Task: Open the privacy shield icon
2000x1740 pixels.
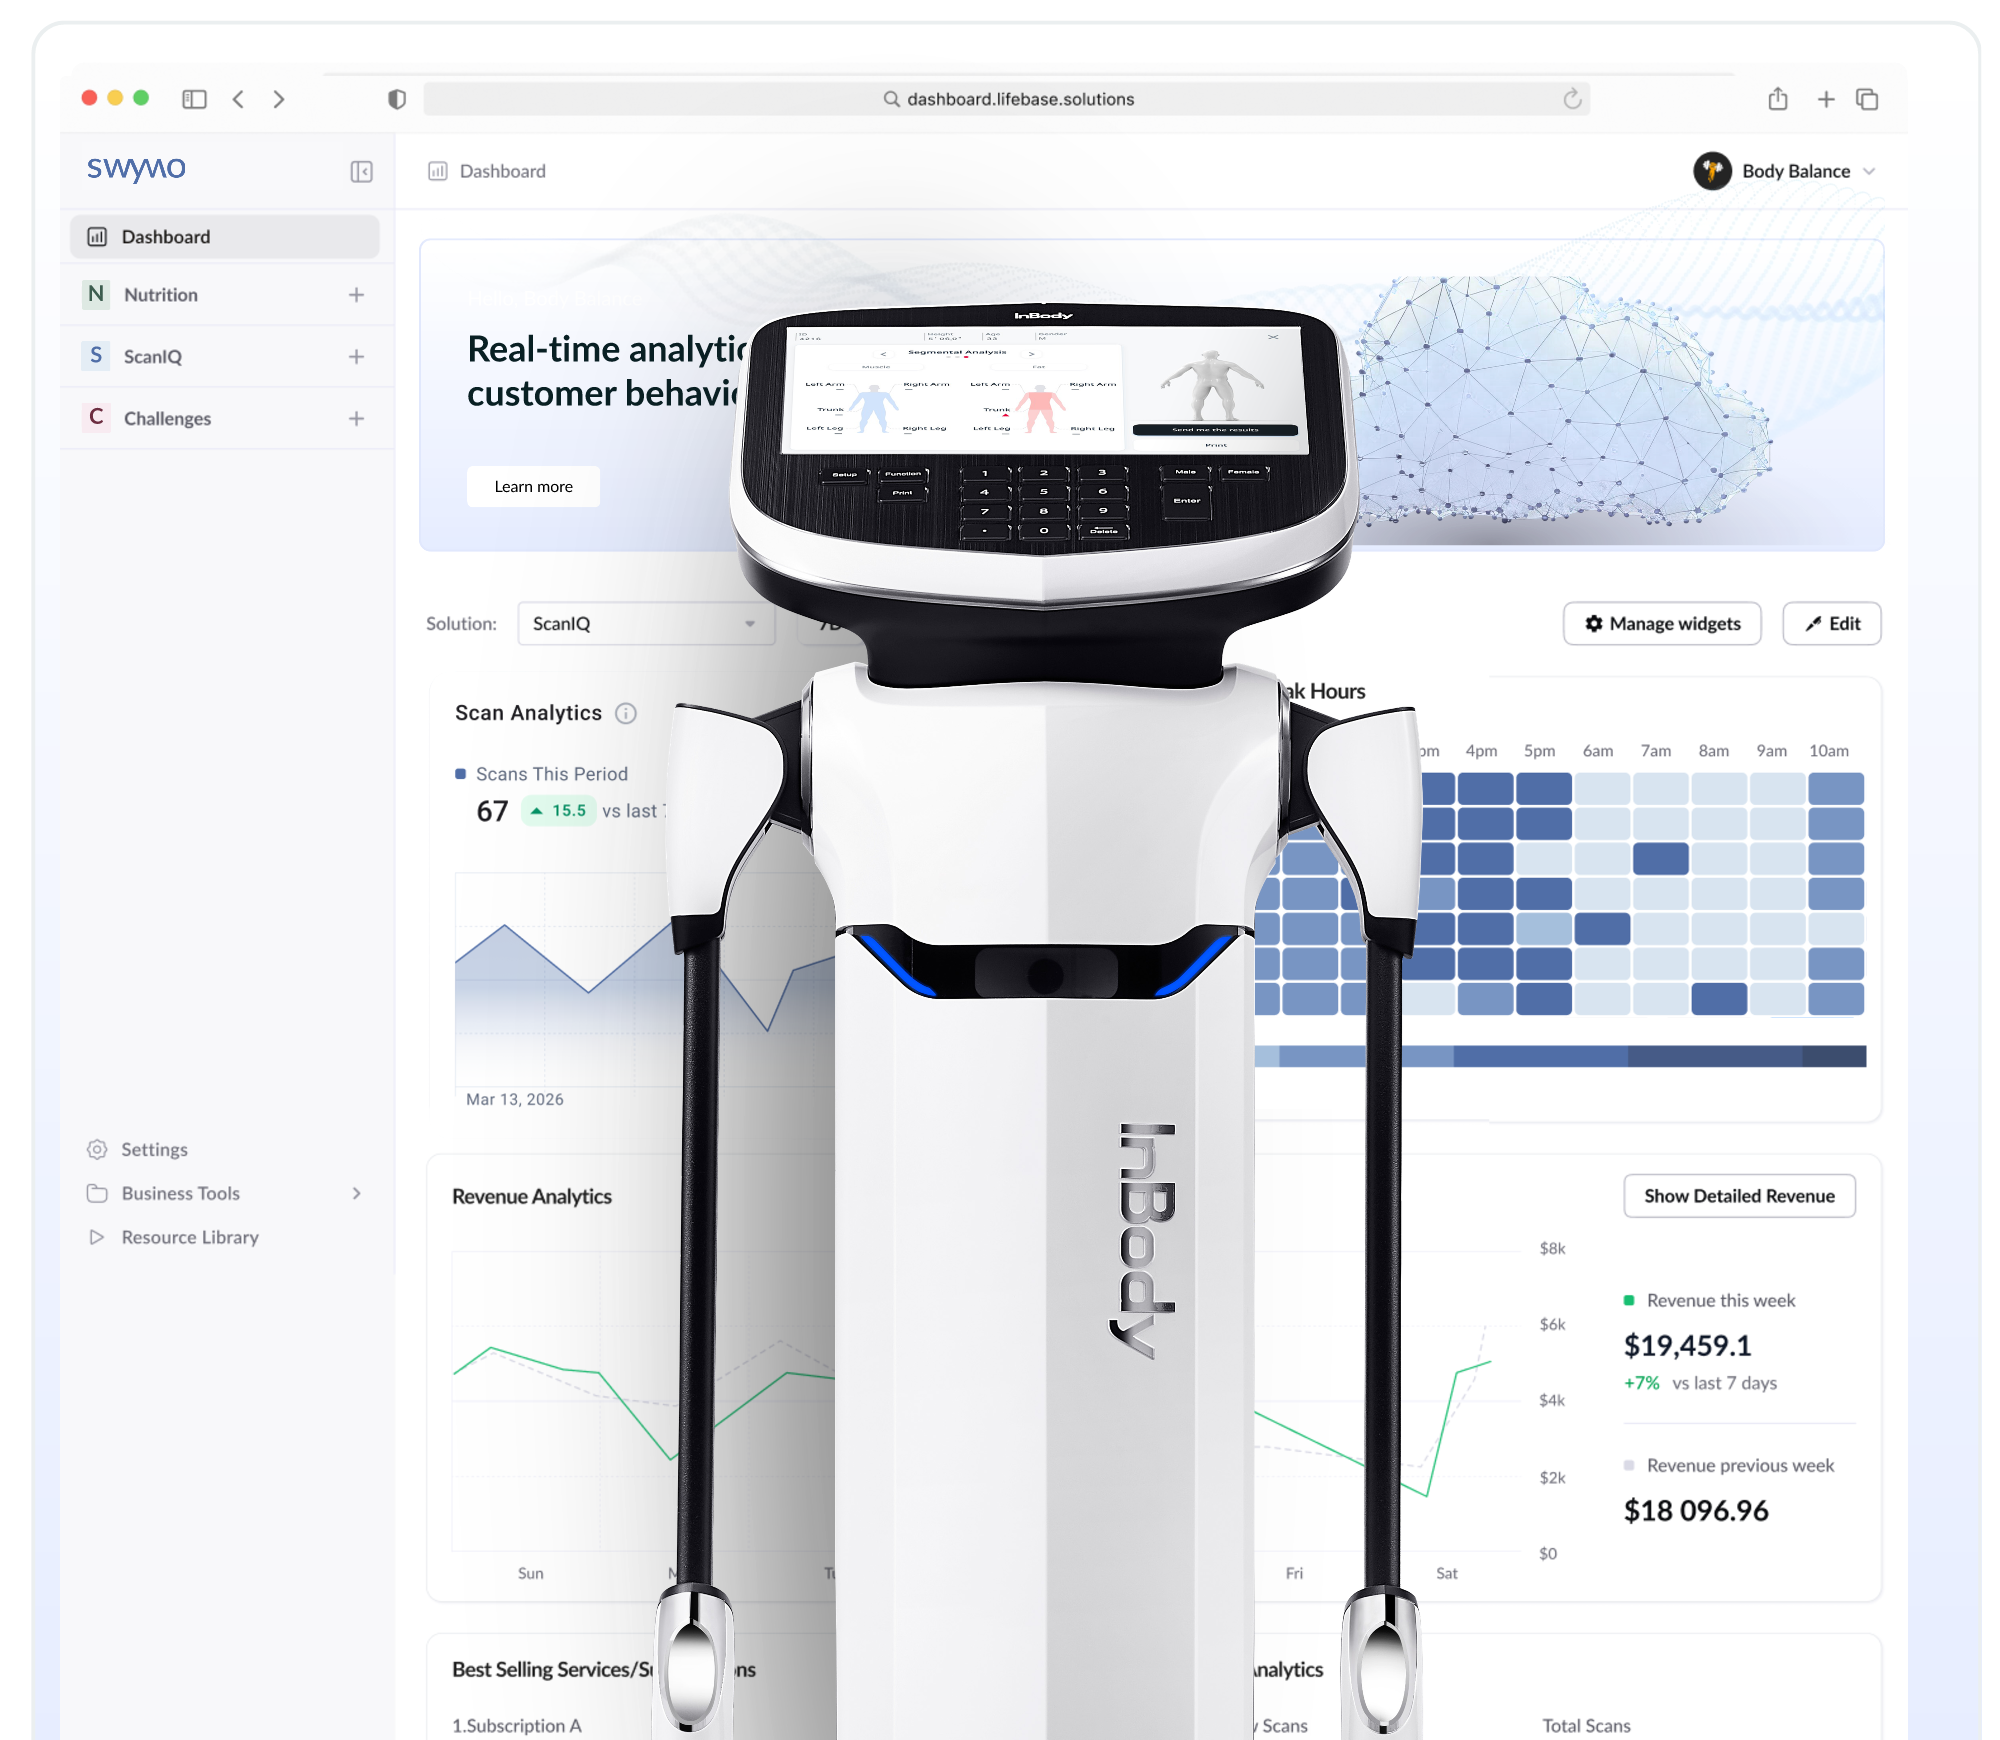Action: (x=397, y=99)
